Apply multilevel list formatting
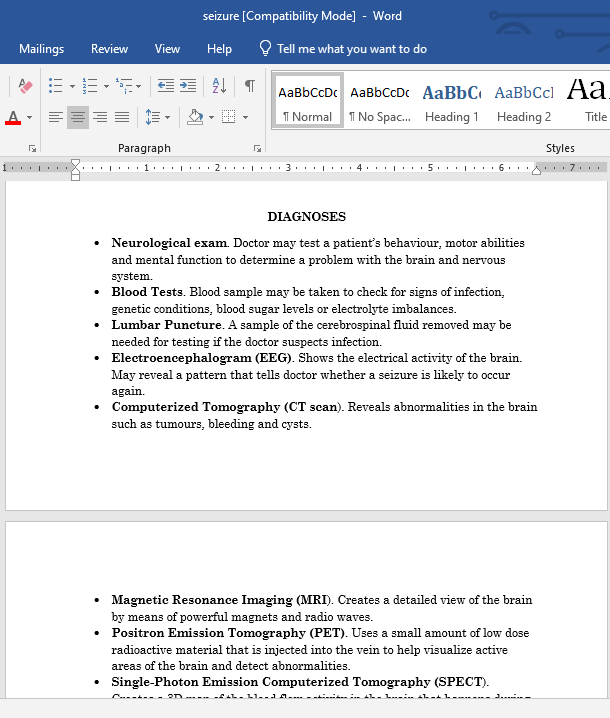Screen dimensions: 610x718 click(124, 86)
